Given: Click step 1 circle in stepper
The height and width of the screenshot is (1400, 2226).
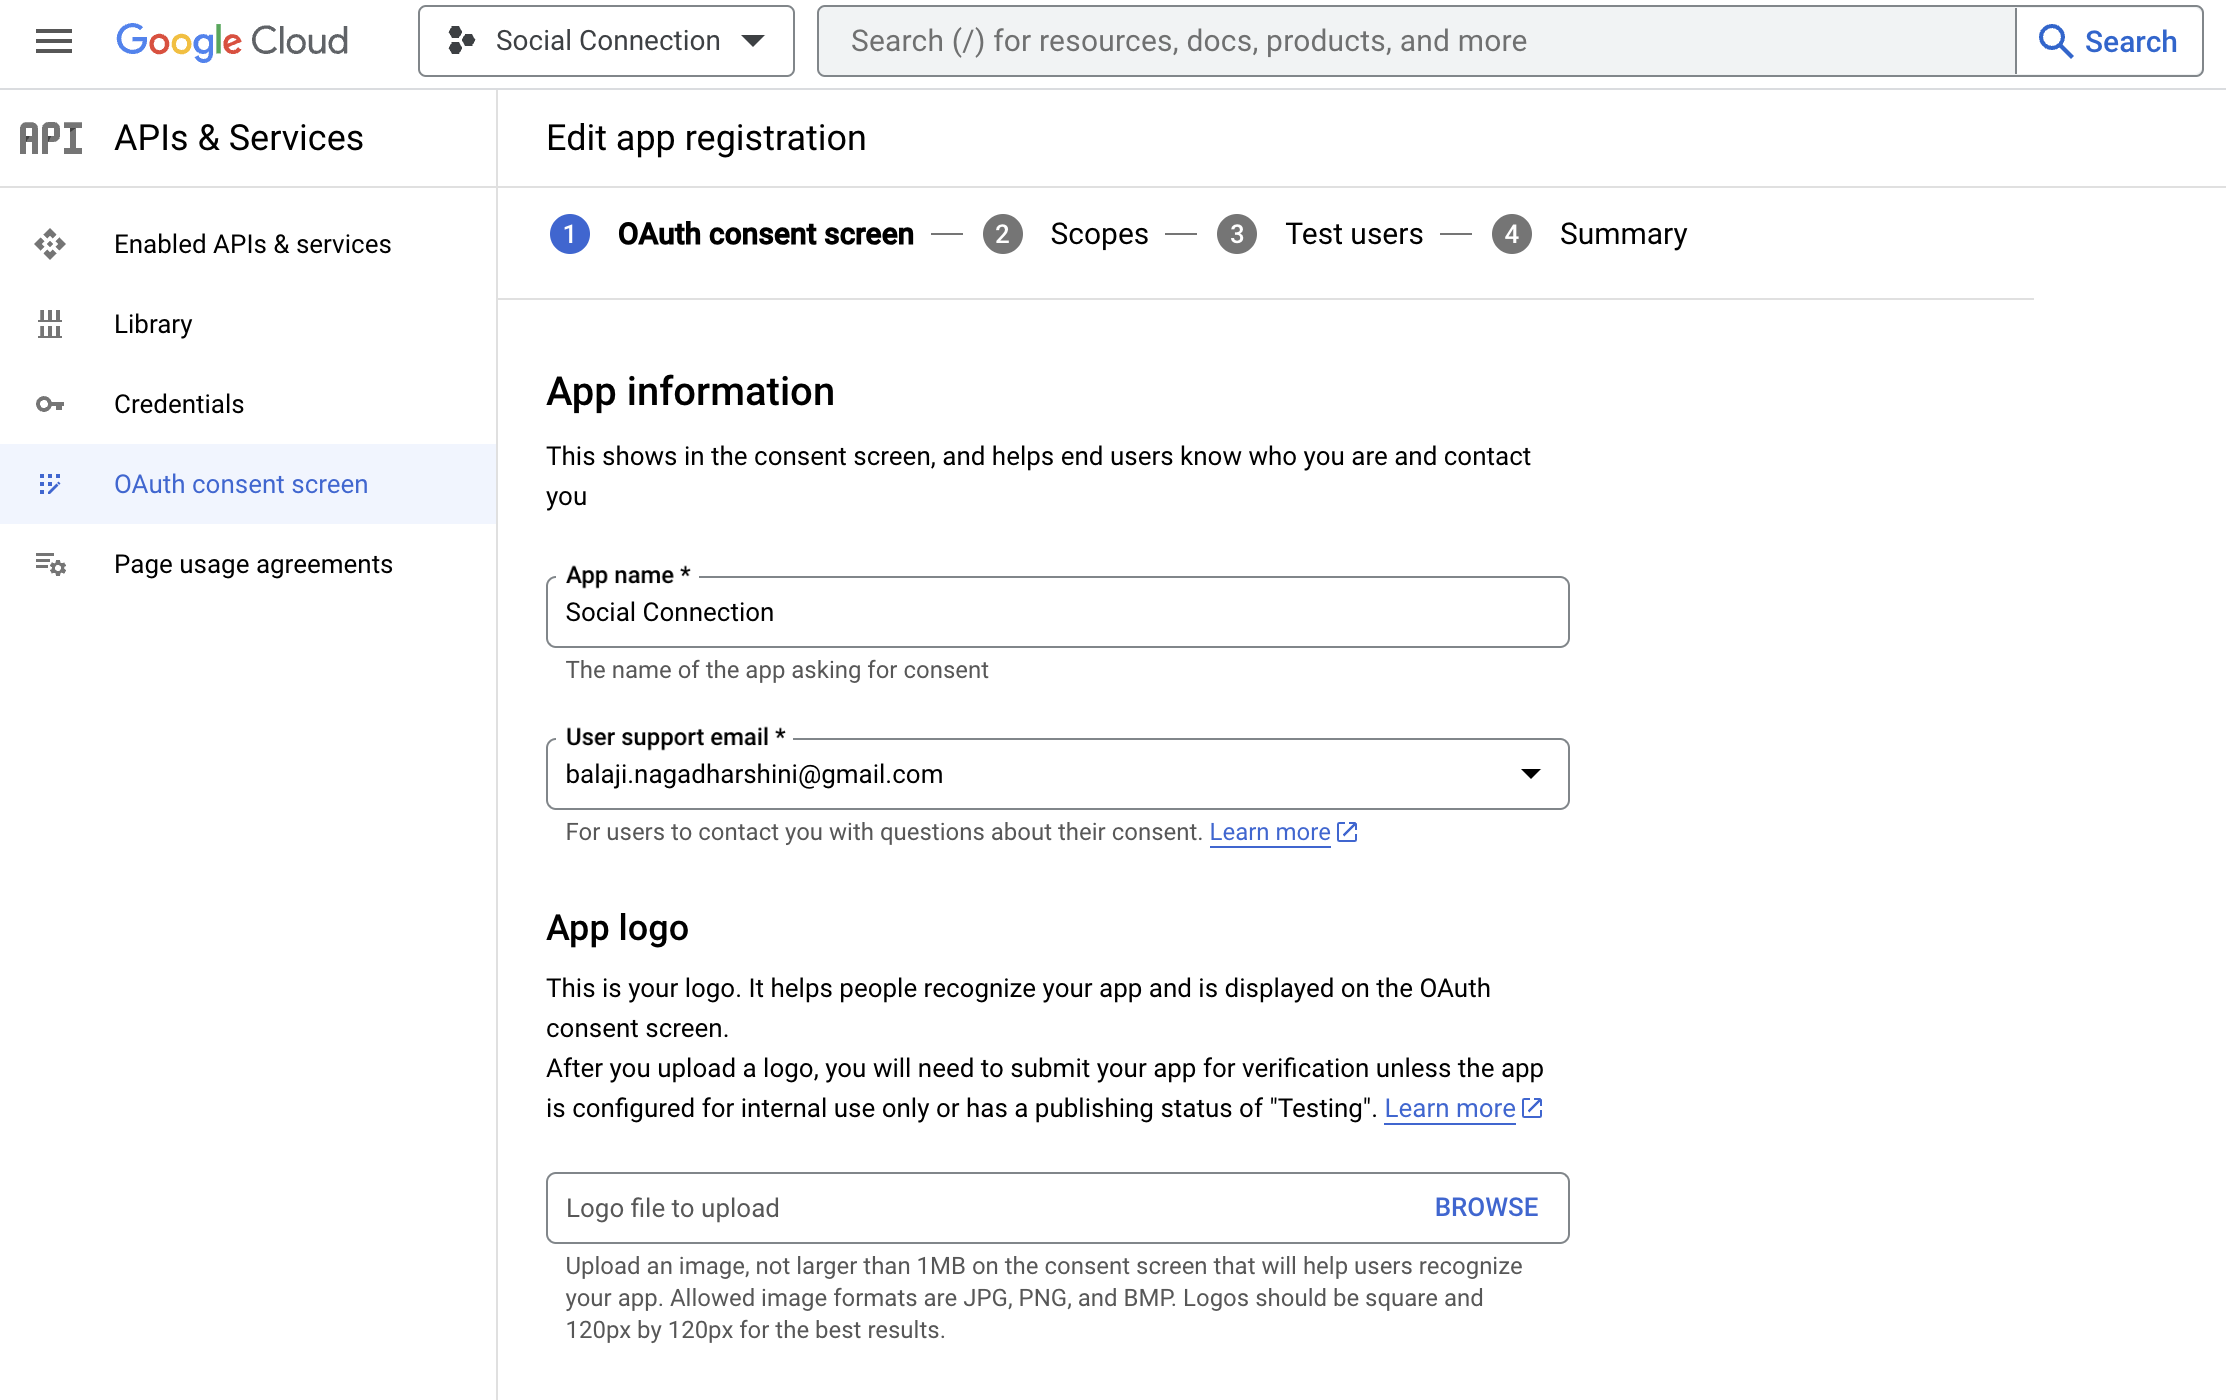Looking at the screenshot, I should [570, 234].
